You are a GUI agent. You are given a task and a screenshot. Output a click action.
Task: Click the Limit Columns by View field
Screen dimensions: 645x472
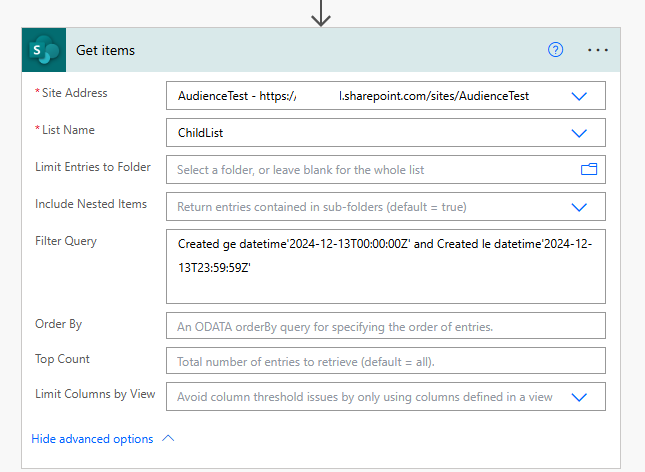pyautogui.click(x=364, y=396)
